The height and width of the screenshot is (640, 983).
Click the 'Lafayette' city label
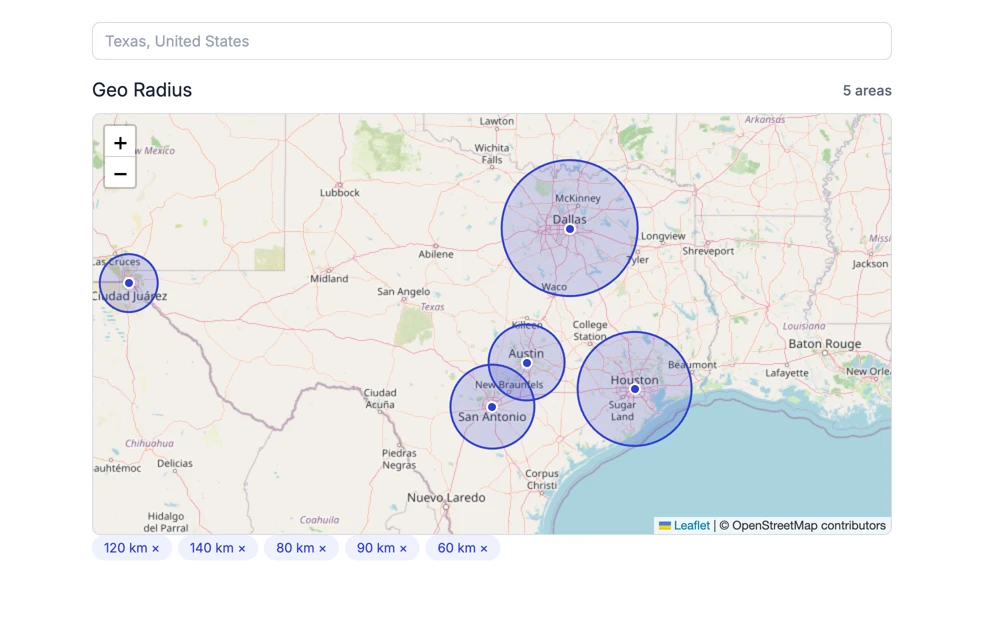(x=787, y=373)
